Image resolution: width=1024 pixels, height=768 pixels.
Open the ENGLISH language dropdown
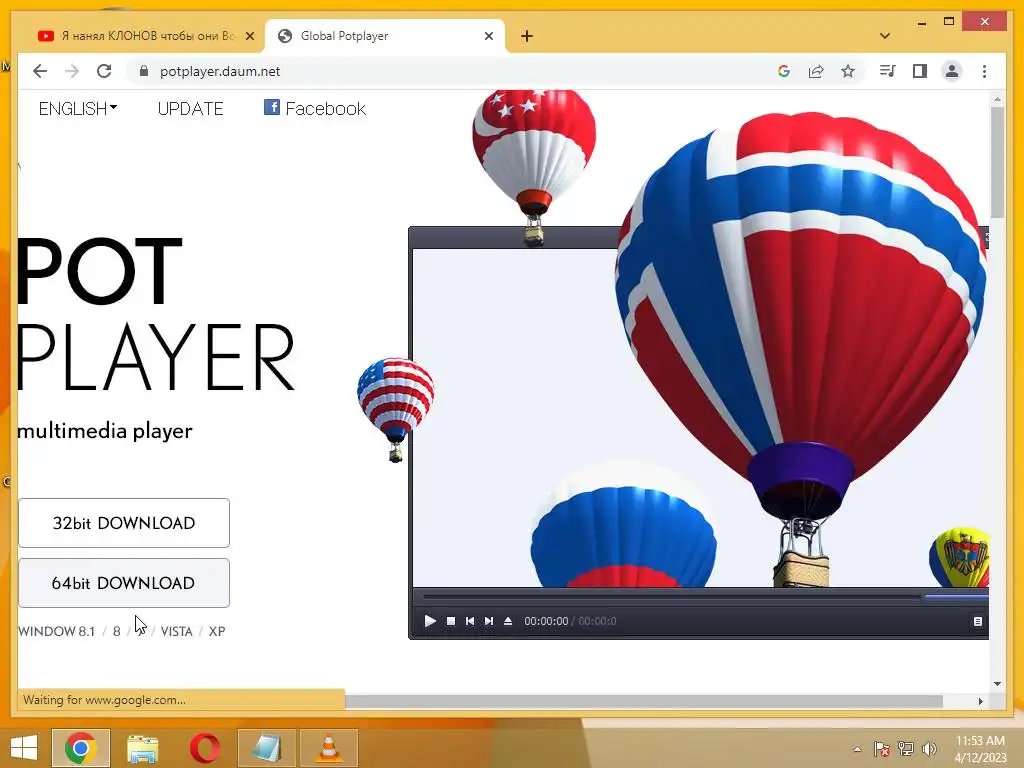point(78,108)
